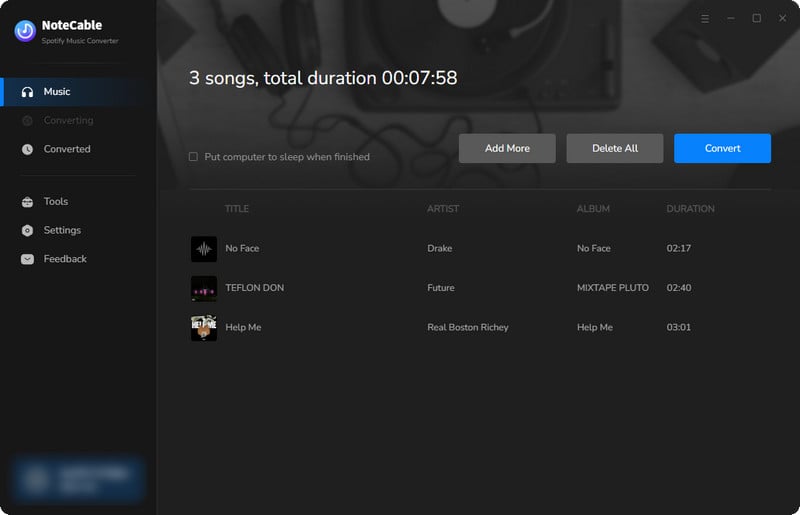Close the NoteCable window
The width and height of the screenshot is (800, 515).
click(783, 18)
